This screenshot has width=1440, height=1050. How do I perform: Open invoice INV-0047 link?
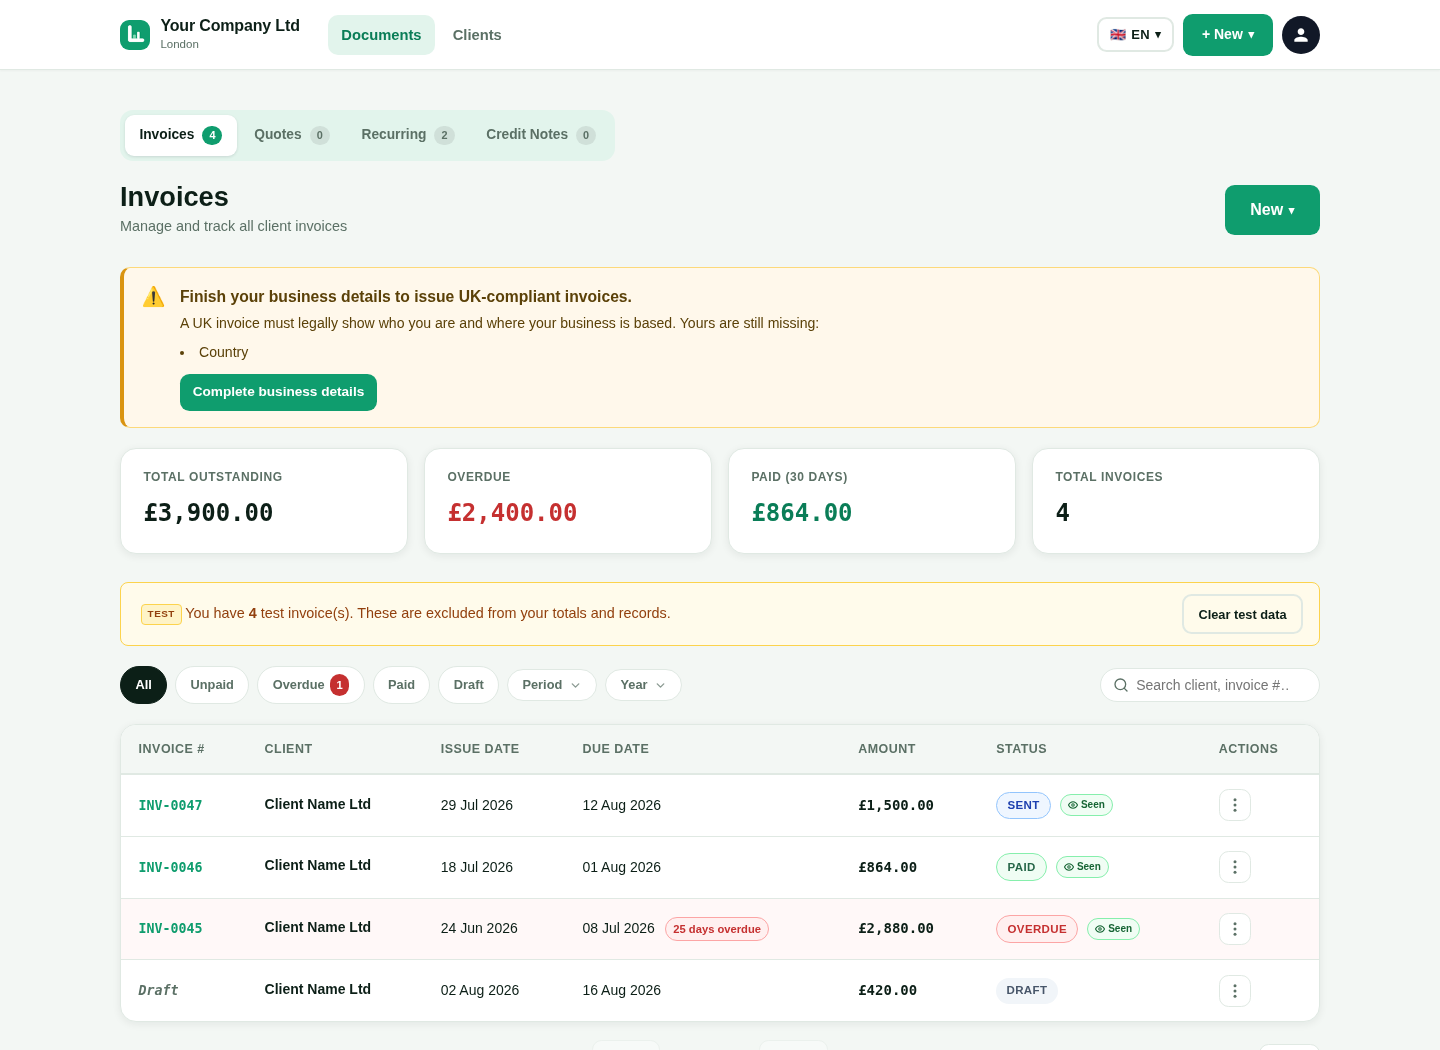(170, 805)
